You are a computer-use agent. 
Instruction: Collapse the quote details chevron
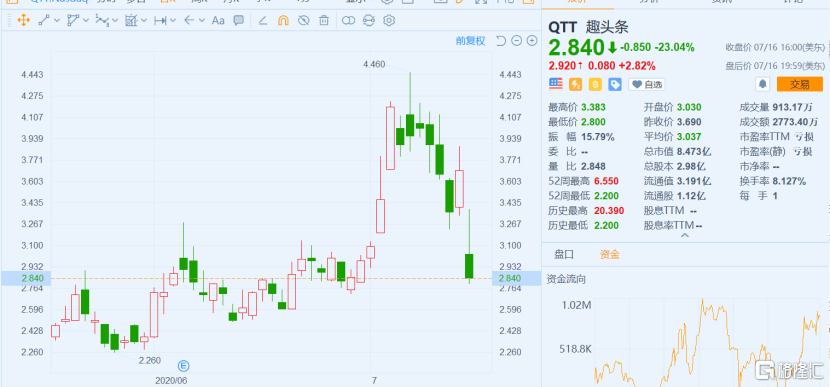click(685, 235)
